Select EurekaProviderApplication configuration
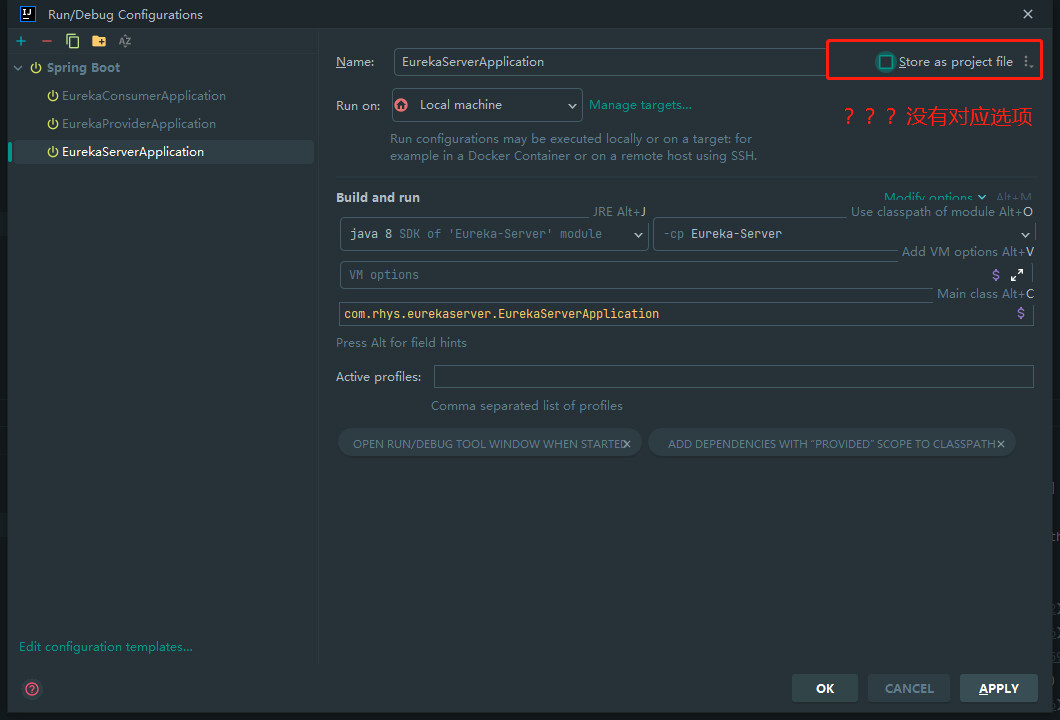This screenshot has height=720, width=1060. [x=139, y=124]
